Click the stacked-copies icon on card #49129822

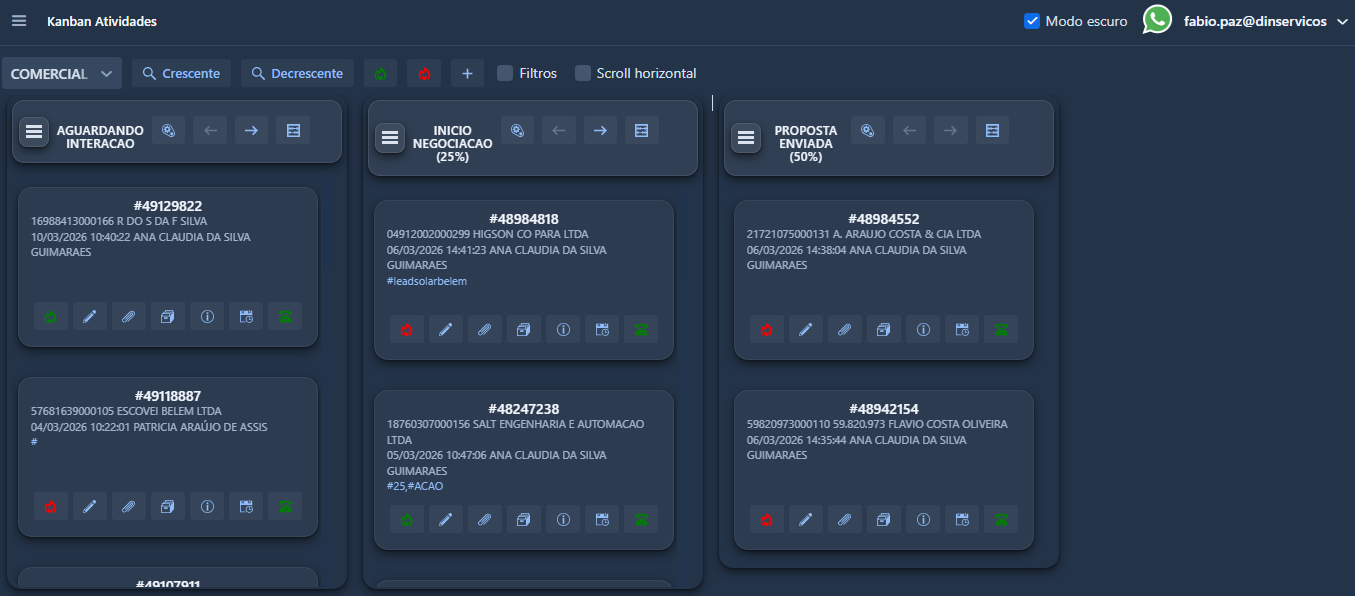click(168, 316)
